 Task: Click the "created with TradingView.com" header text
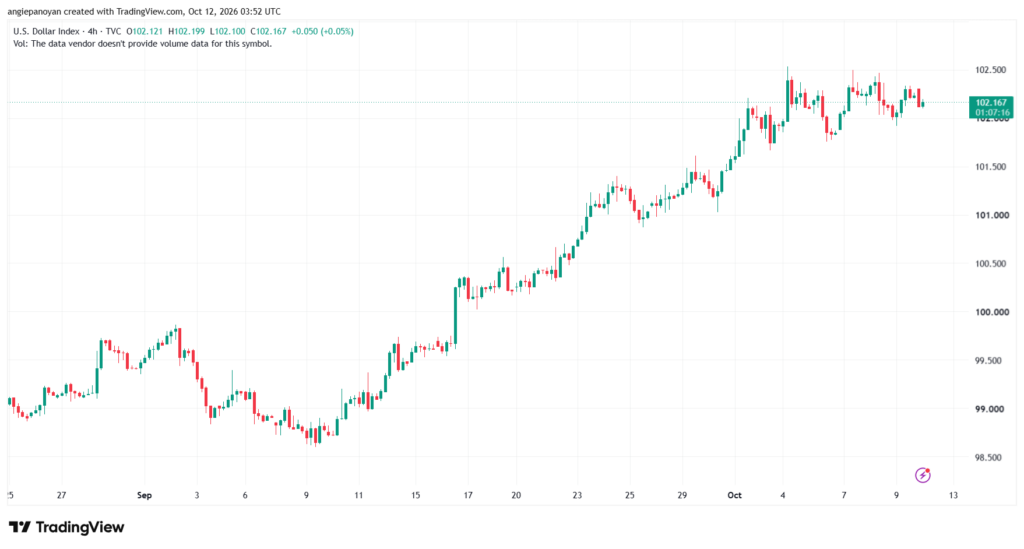pyautogui.click(x=123, y=12)
